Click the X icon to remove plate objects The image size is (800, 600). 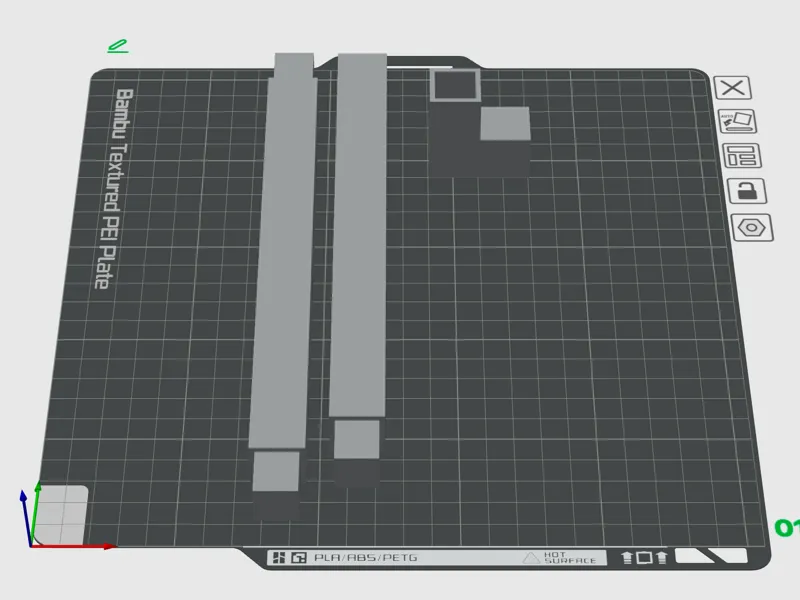[x=733, y=88]
